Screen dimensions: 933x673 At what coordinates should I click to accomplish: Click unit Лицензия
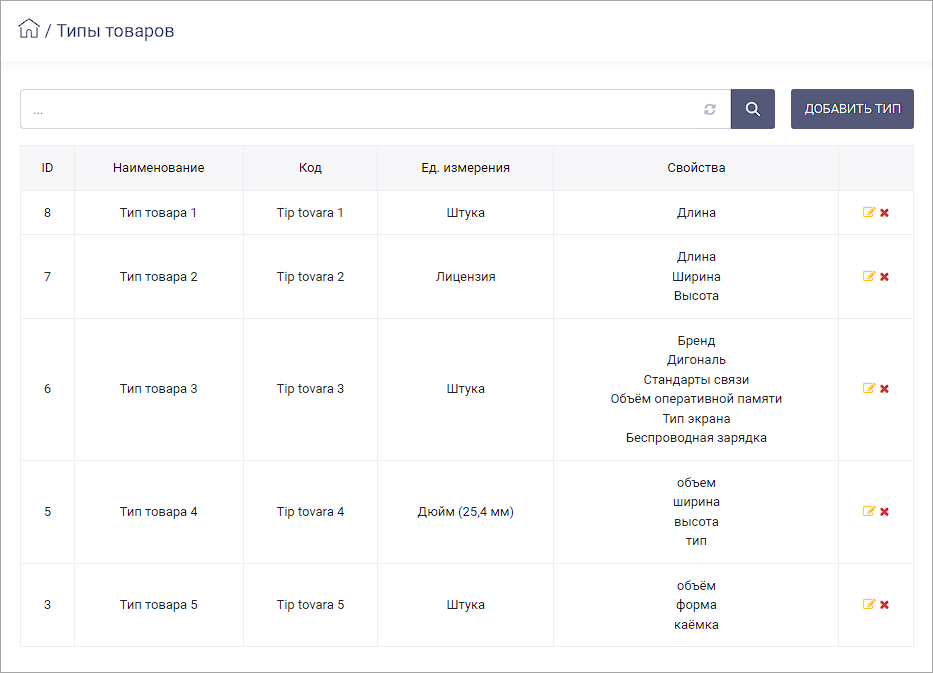click(x=465, y=277)
